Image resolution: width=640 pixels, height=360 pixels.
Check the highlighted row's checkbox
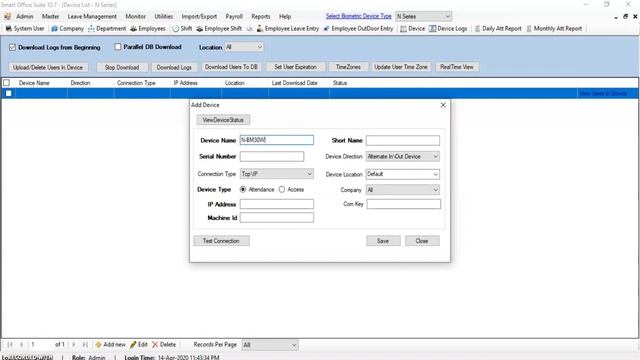point(9,93)
